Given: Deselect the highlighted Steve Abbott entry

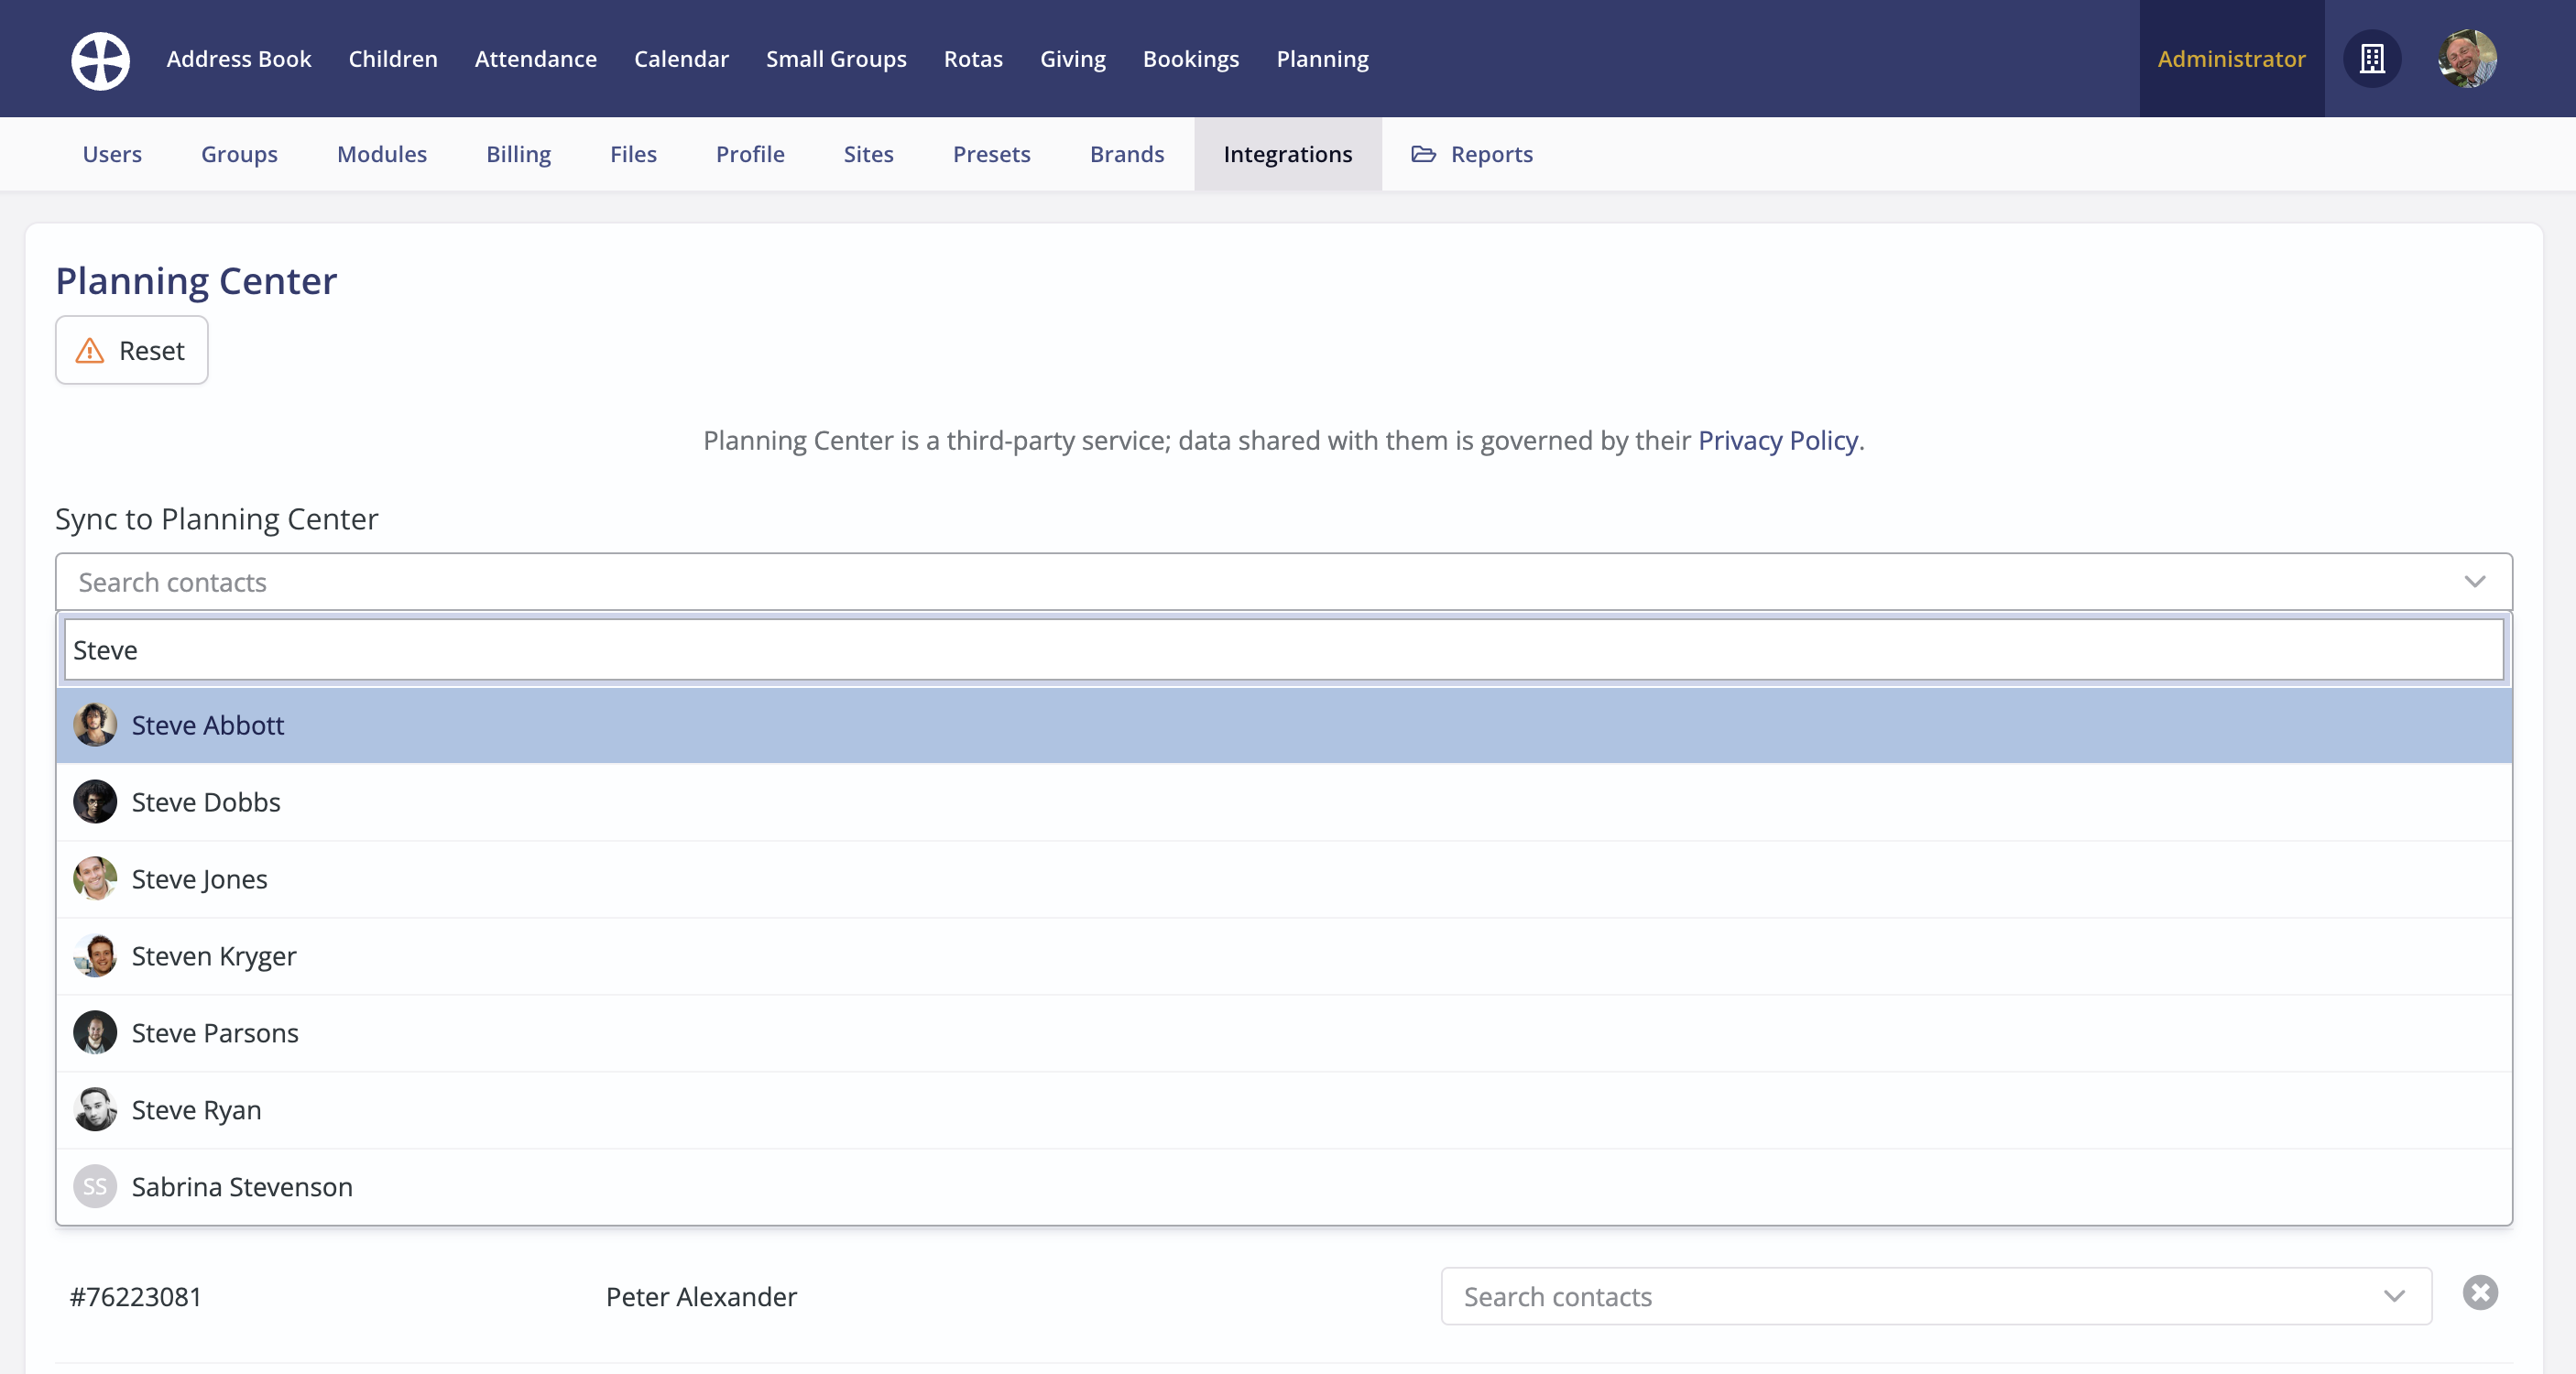Looking at the screenshot, I should coord(208,725).
